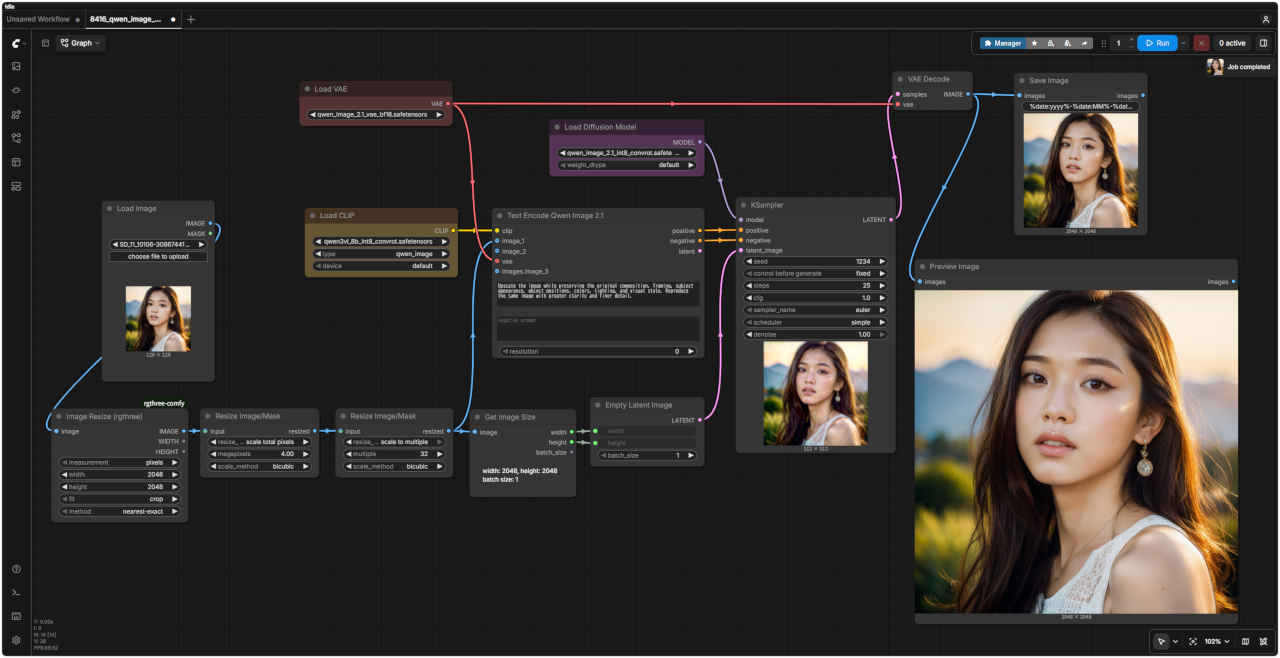Viewport: 1280px width, 658px height.
Task: Open the zoom 102% dropdown
Action: coord(1217,641)
